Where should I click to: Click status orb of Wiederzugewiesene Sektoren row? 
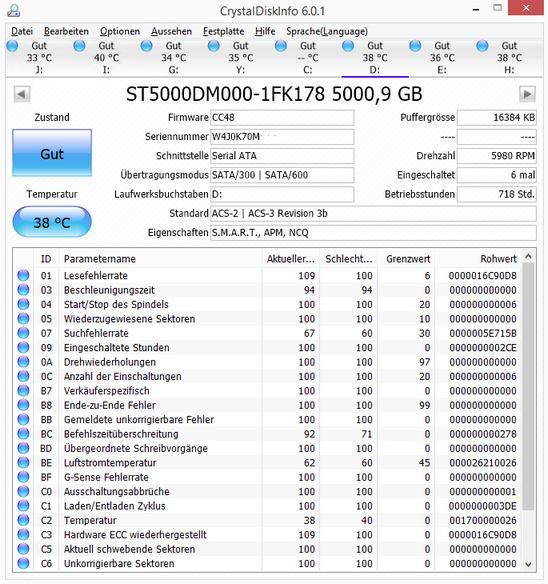[23, 319]
